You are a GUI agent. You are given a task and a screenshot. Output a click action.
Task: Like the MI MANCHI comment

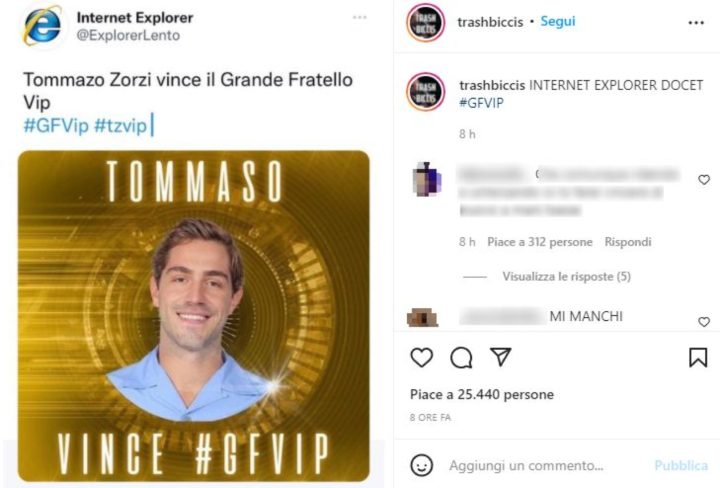point(704,321)
